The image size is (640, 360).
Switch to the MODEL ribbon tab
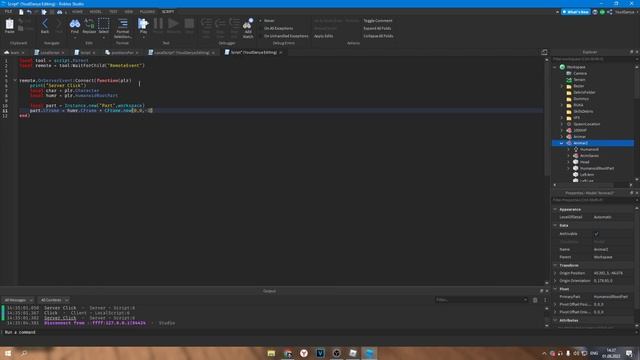[96, 12]
